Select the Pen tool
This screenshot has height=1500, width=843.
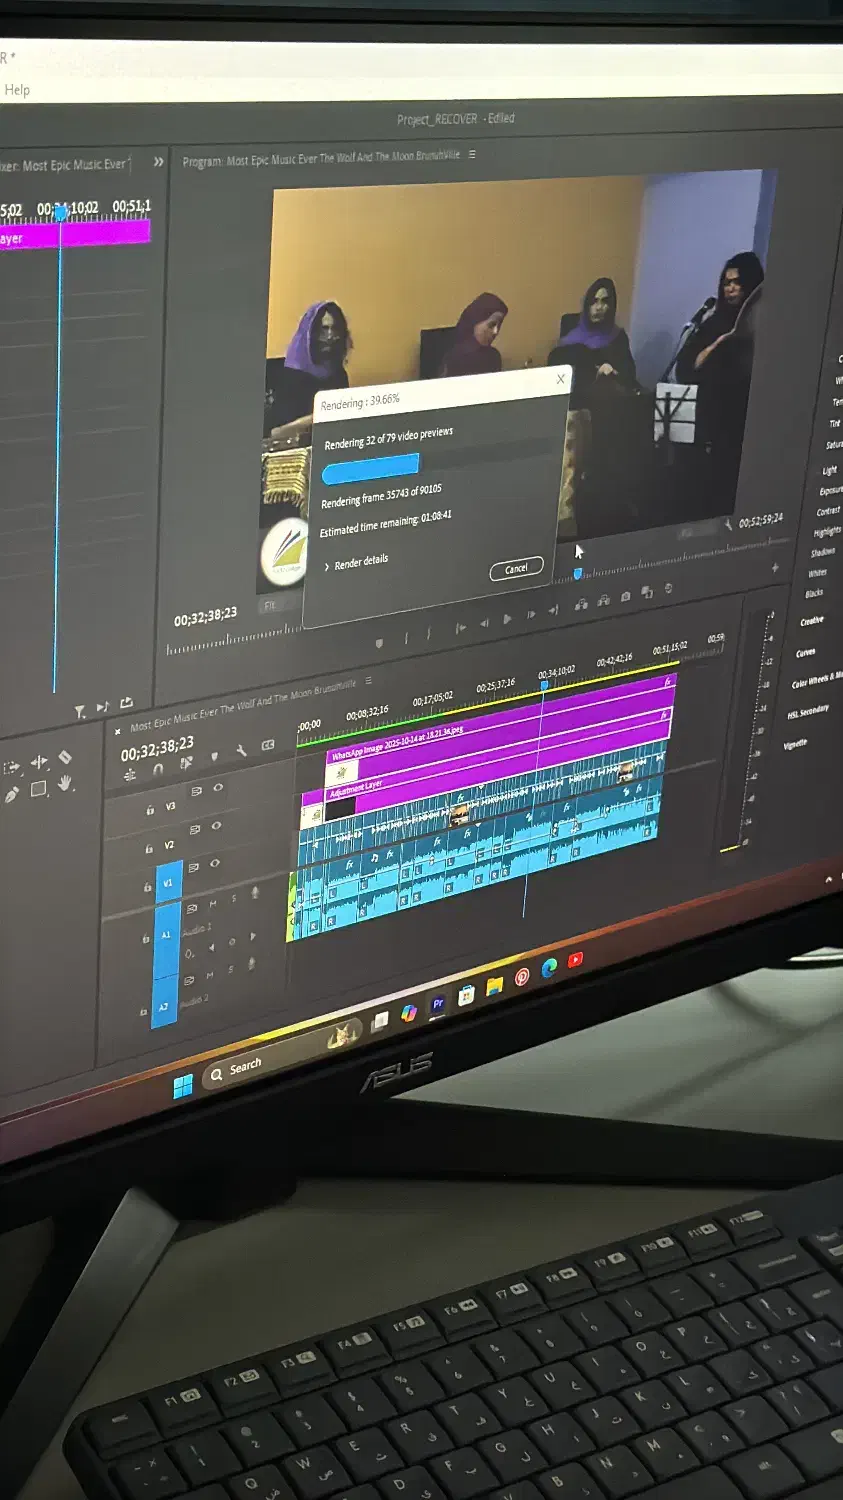pos(12,795)
